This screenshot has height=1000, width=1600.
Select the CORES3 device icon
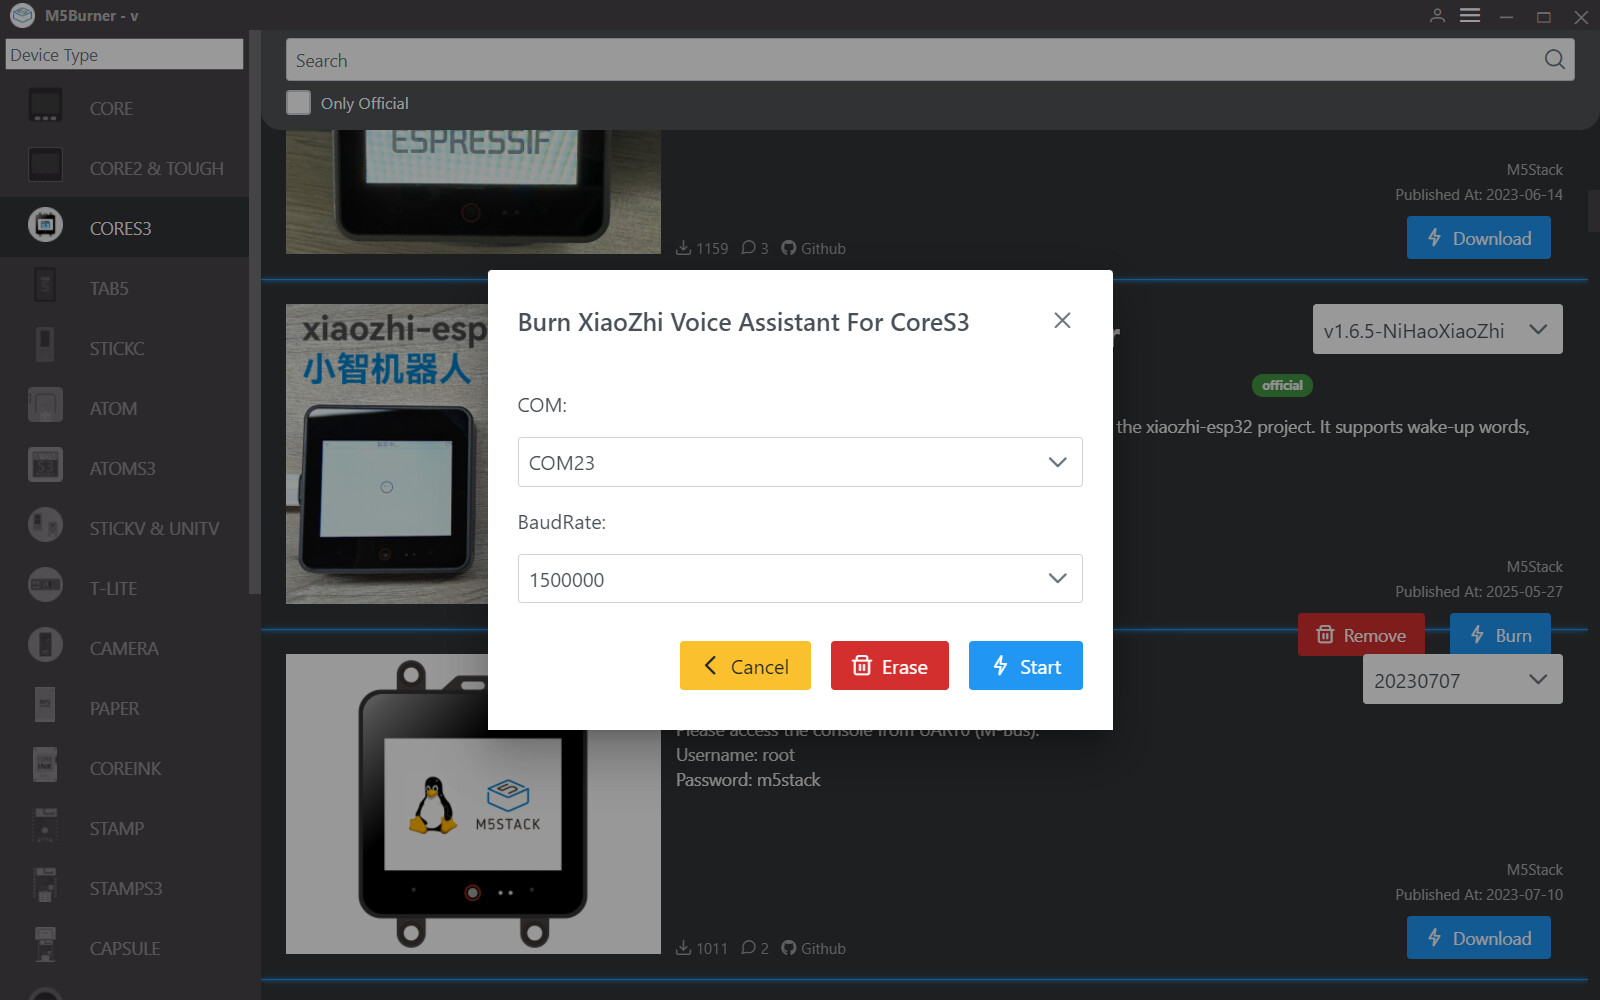pyautogui.click(x=45, y=226)
